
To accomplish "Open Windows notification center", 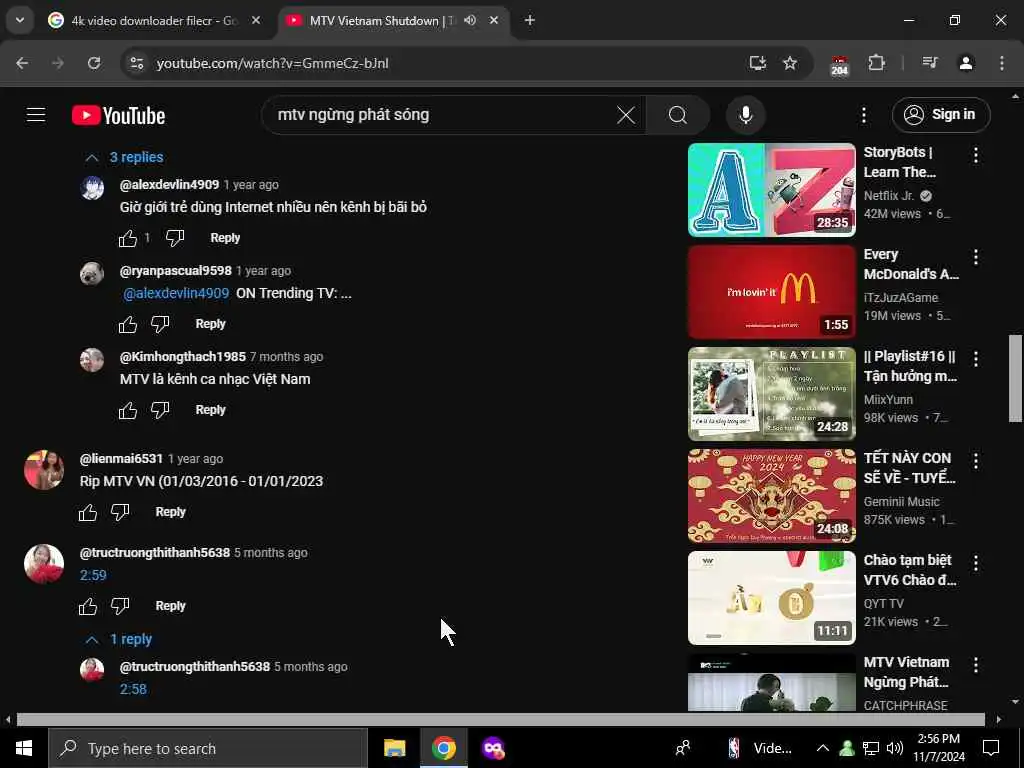I will click(991, 748).
